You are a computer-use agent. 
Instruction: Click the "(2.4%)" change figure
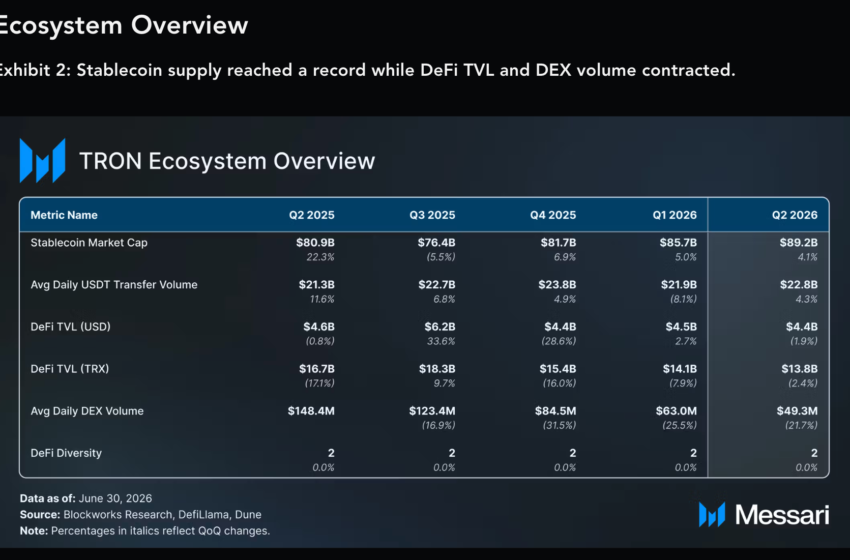click(803, 383)
